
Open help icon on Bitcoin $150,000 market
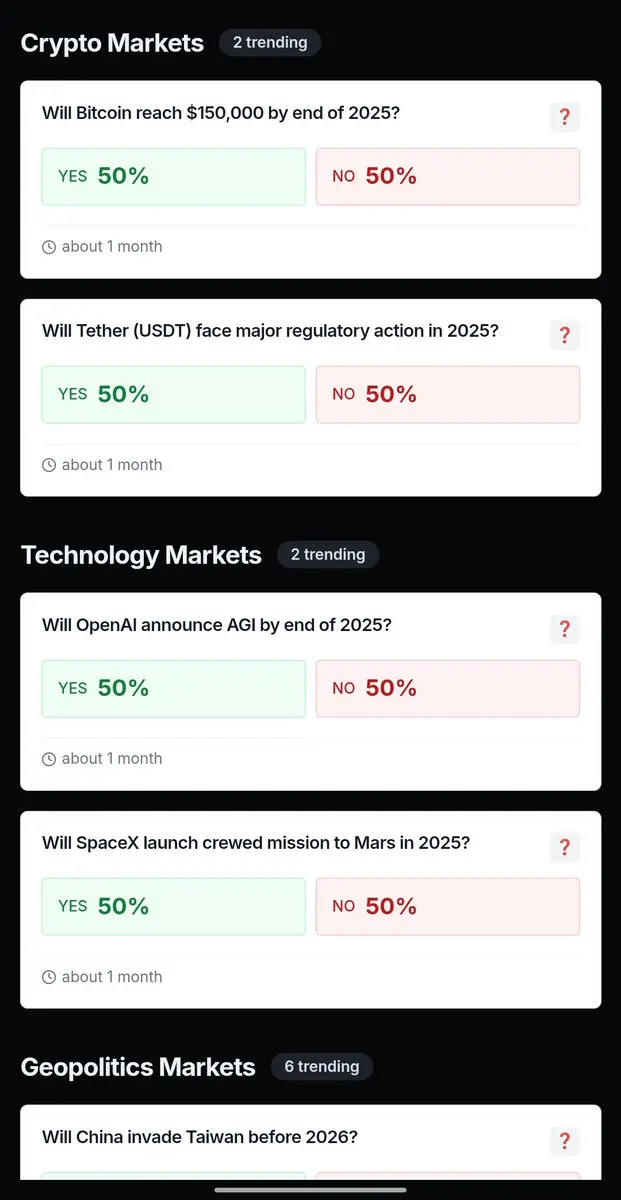coord(564,117)
